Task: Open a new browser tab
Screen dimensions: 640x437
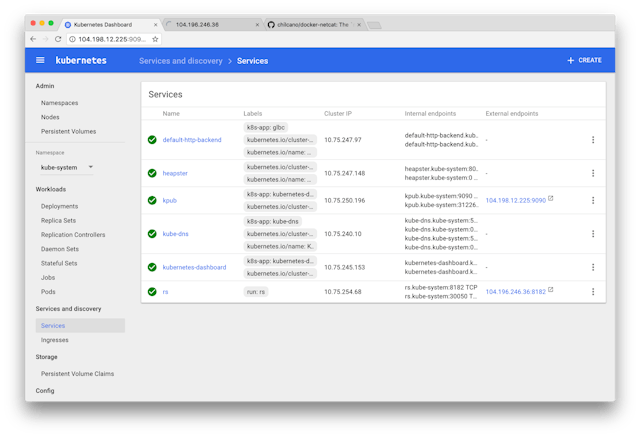Action: pyautogui.click(x=374, y=26)
